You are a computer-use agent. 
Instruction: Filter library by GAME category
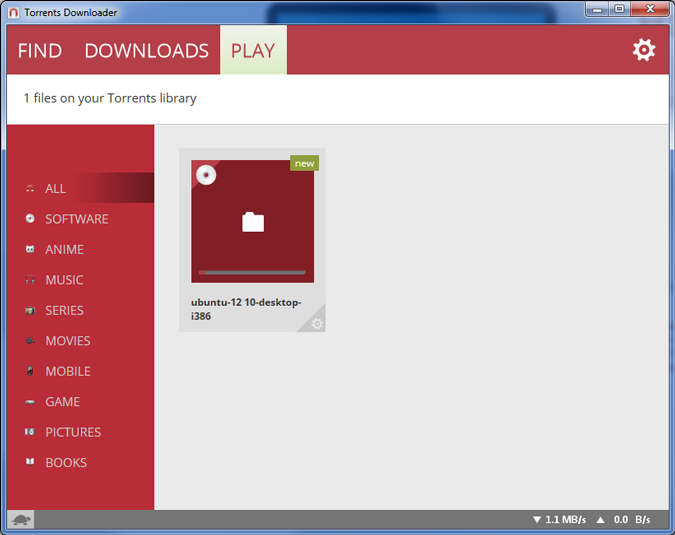coord(62,402)
